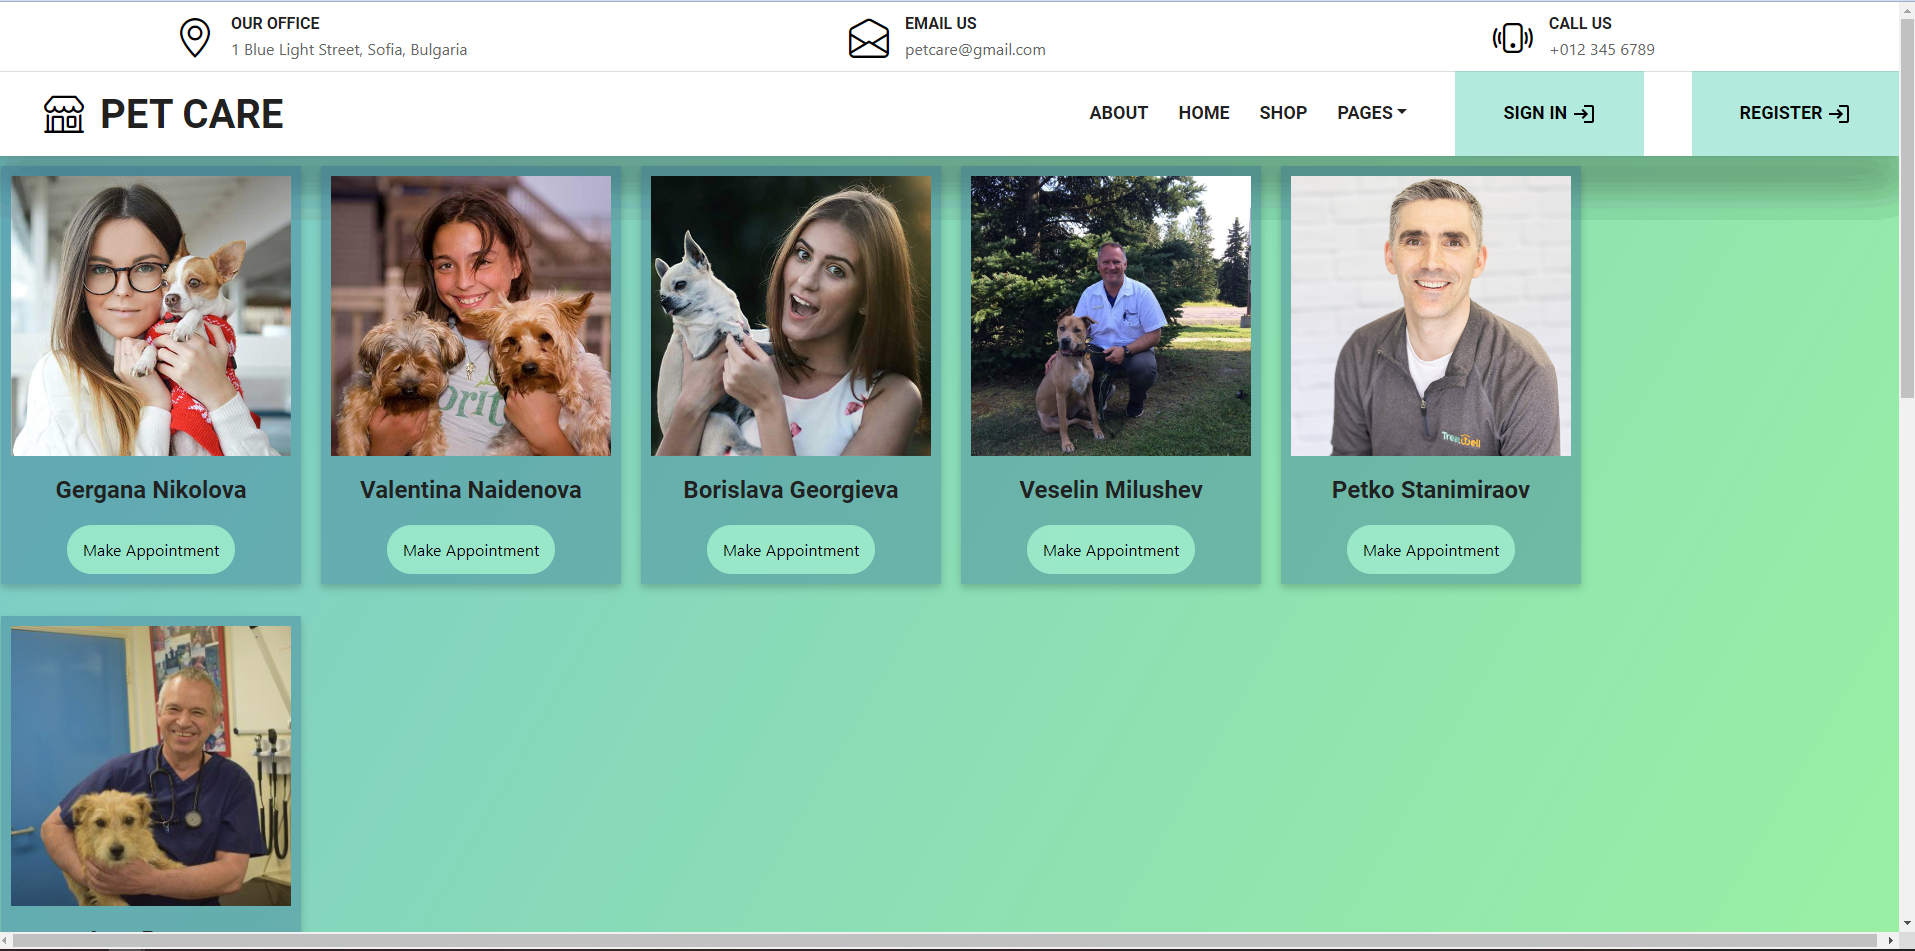The image size is (1915, 951).
Task: Click the pet shop storefront logo icon
Action: 64,114
